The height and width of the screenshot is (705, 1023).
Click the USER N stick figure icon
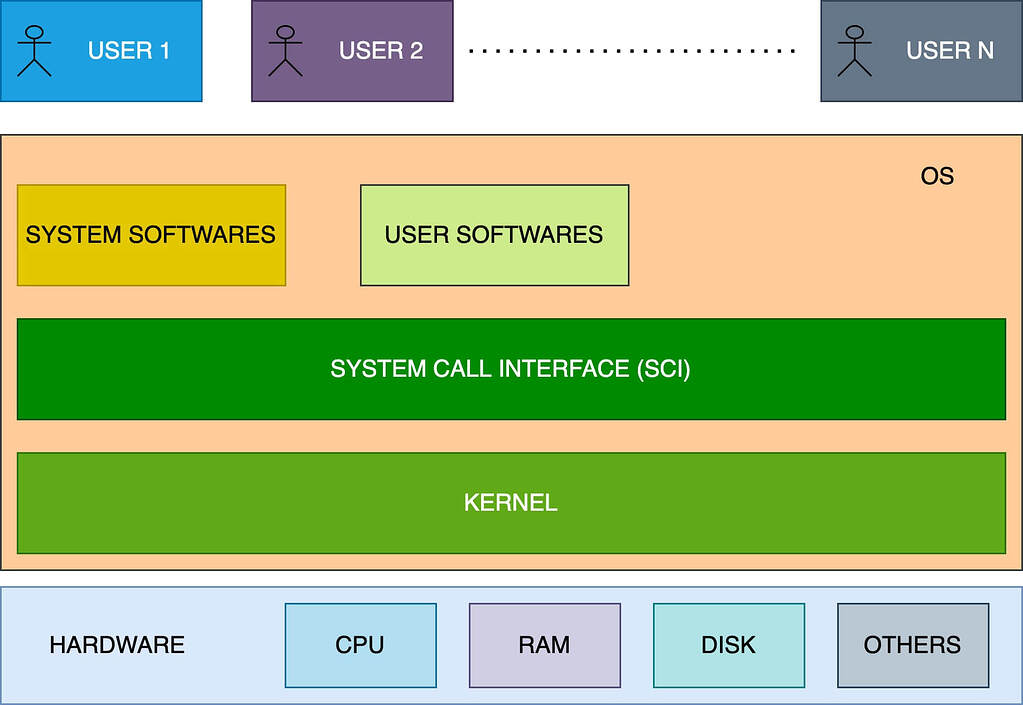pos(855,50)
